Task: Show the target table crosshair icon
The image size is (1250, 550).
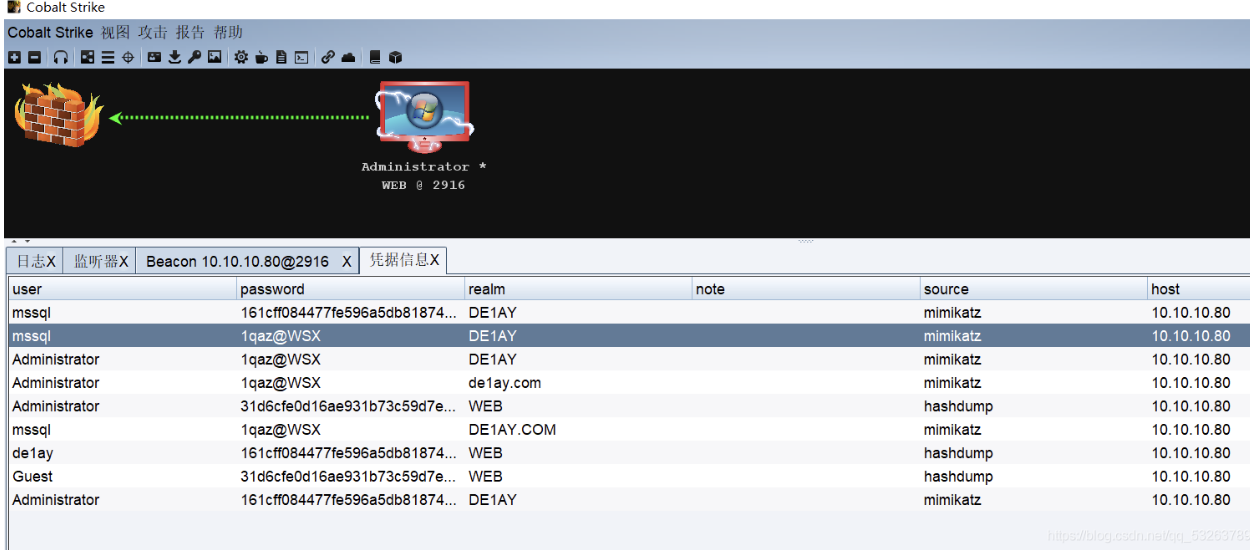Action: [128, 58]
